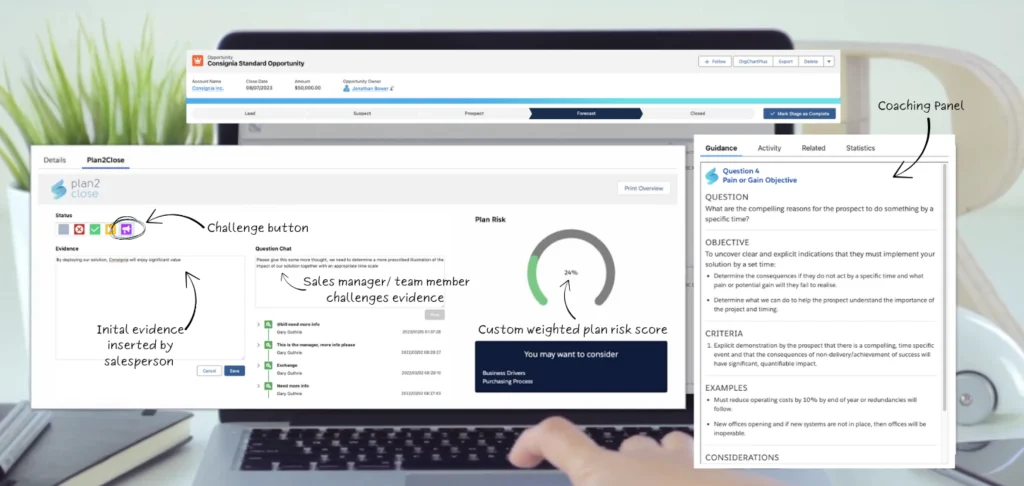Select the yellow status icon
1024x486 pixels.
[111, 229]
